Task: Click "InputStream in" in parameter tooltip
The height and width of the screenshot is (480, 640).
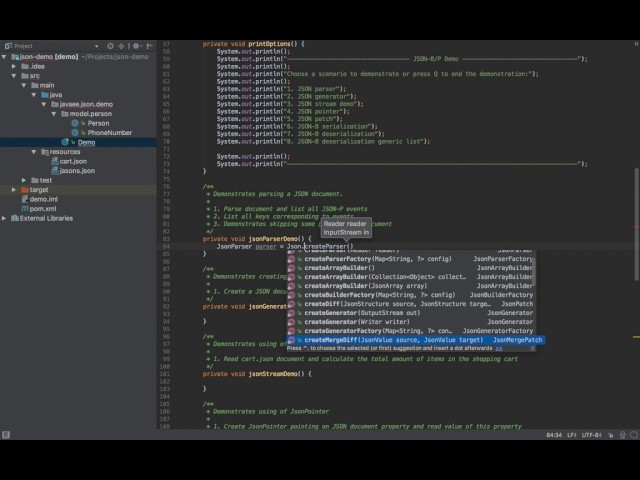Action: [346, 233]
